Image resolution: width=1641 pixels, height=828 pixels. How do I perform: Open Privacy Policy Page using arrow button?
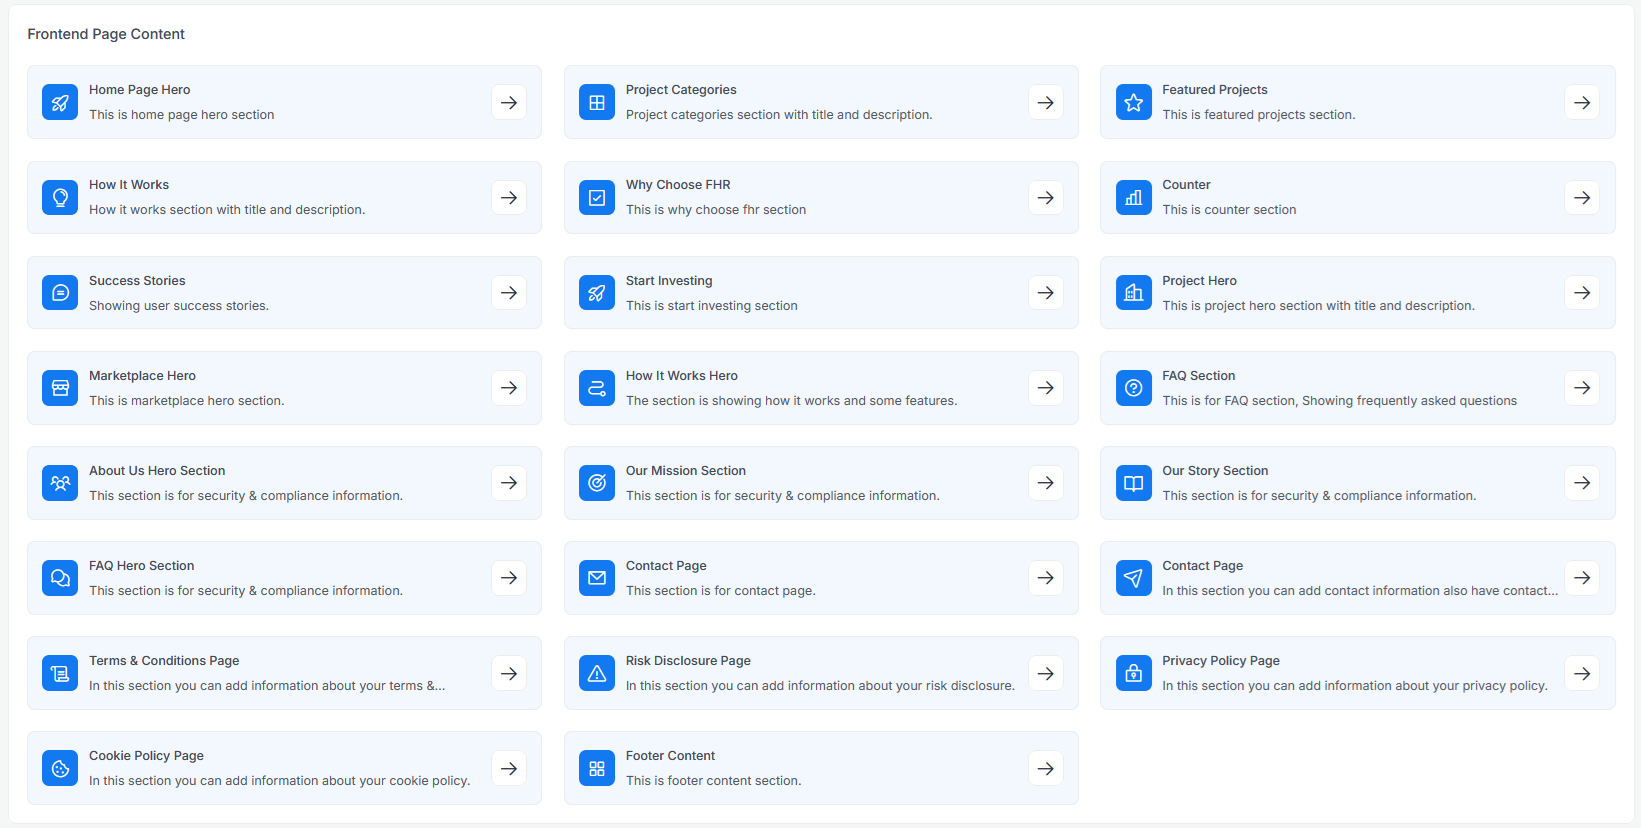1582,673
